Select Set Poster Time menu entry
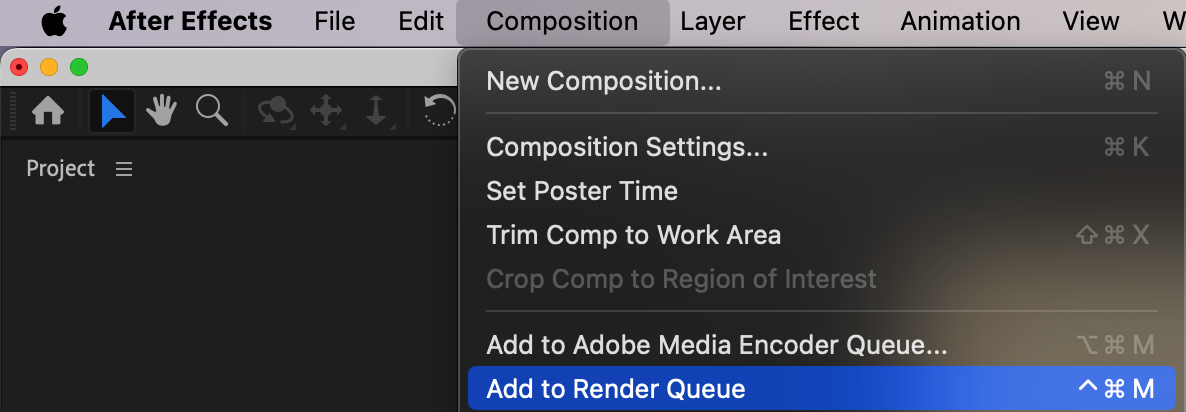Viewport: 1186px width, 412px height. (x=582, y=191)
